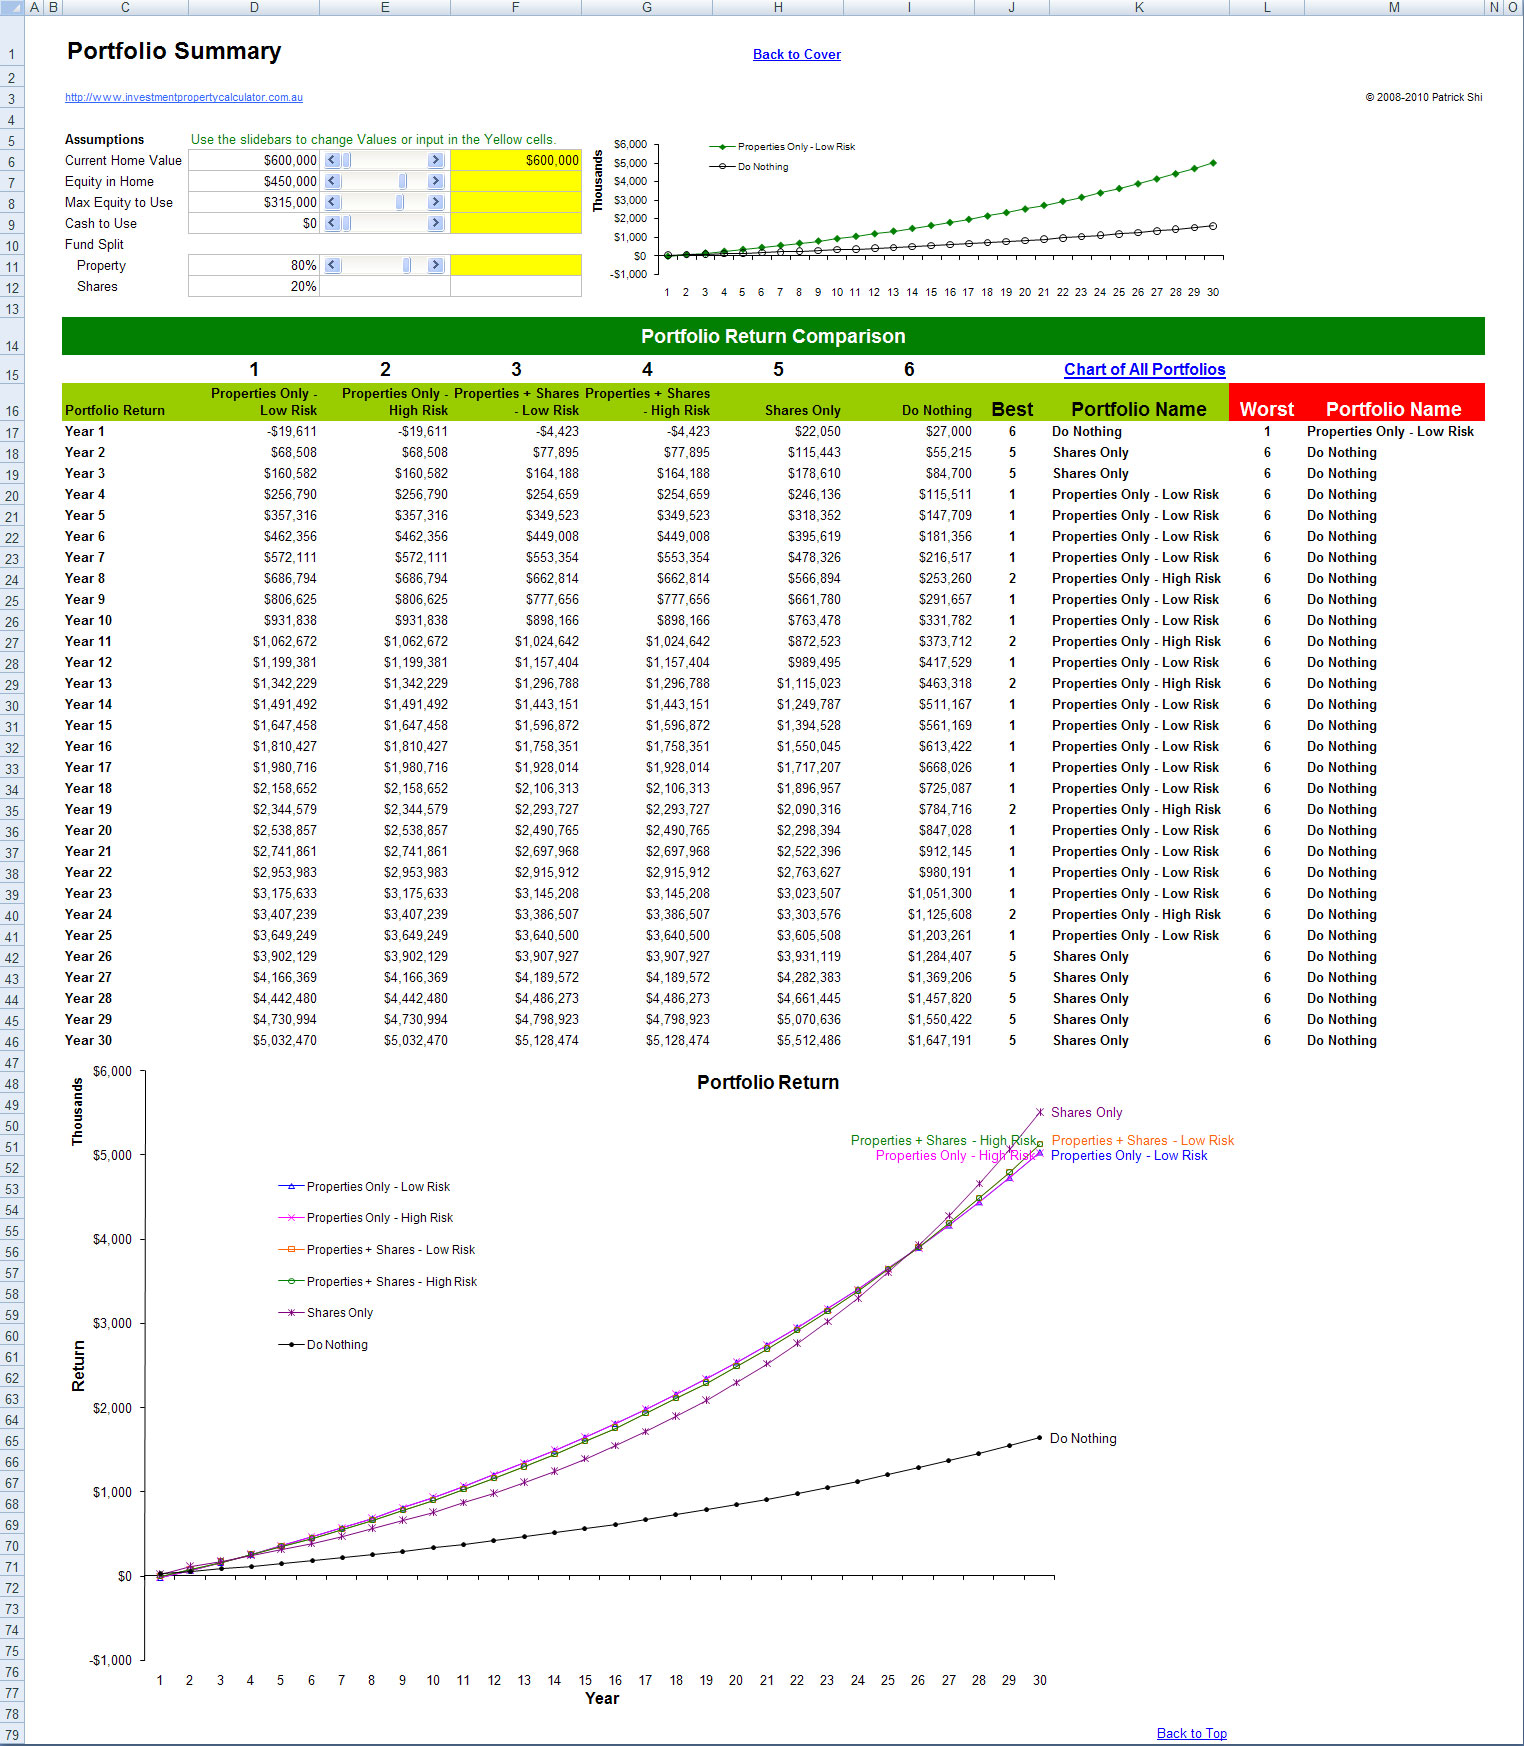Image resolution: width=1524 pixels, height=1746 pixels.
Task: Select the yellow Equity in Home input cell
Action: point(516,181)
